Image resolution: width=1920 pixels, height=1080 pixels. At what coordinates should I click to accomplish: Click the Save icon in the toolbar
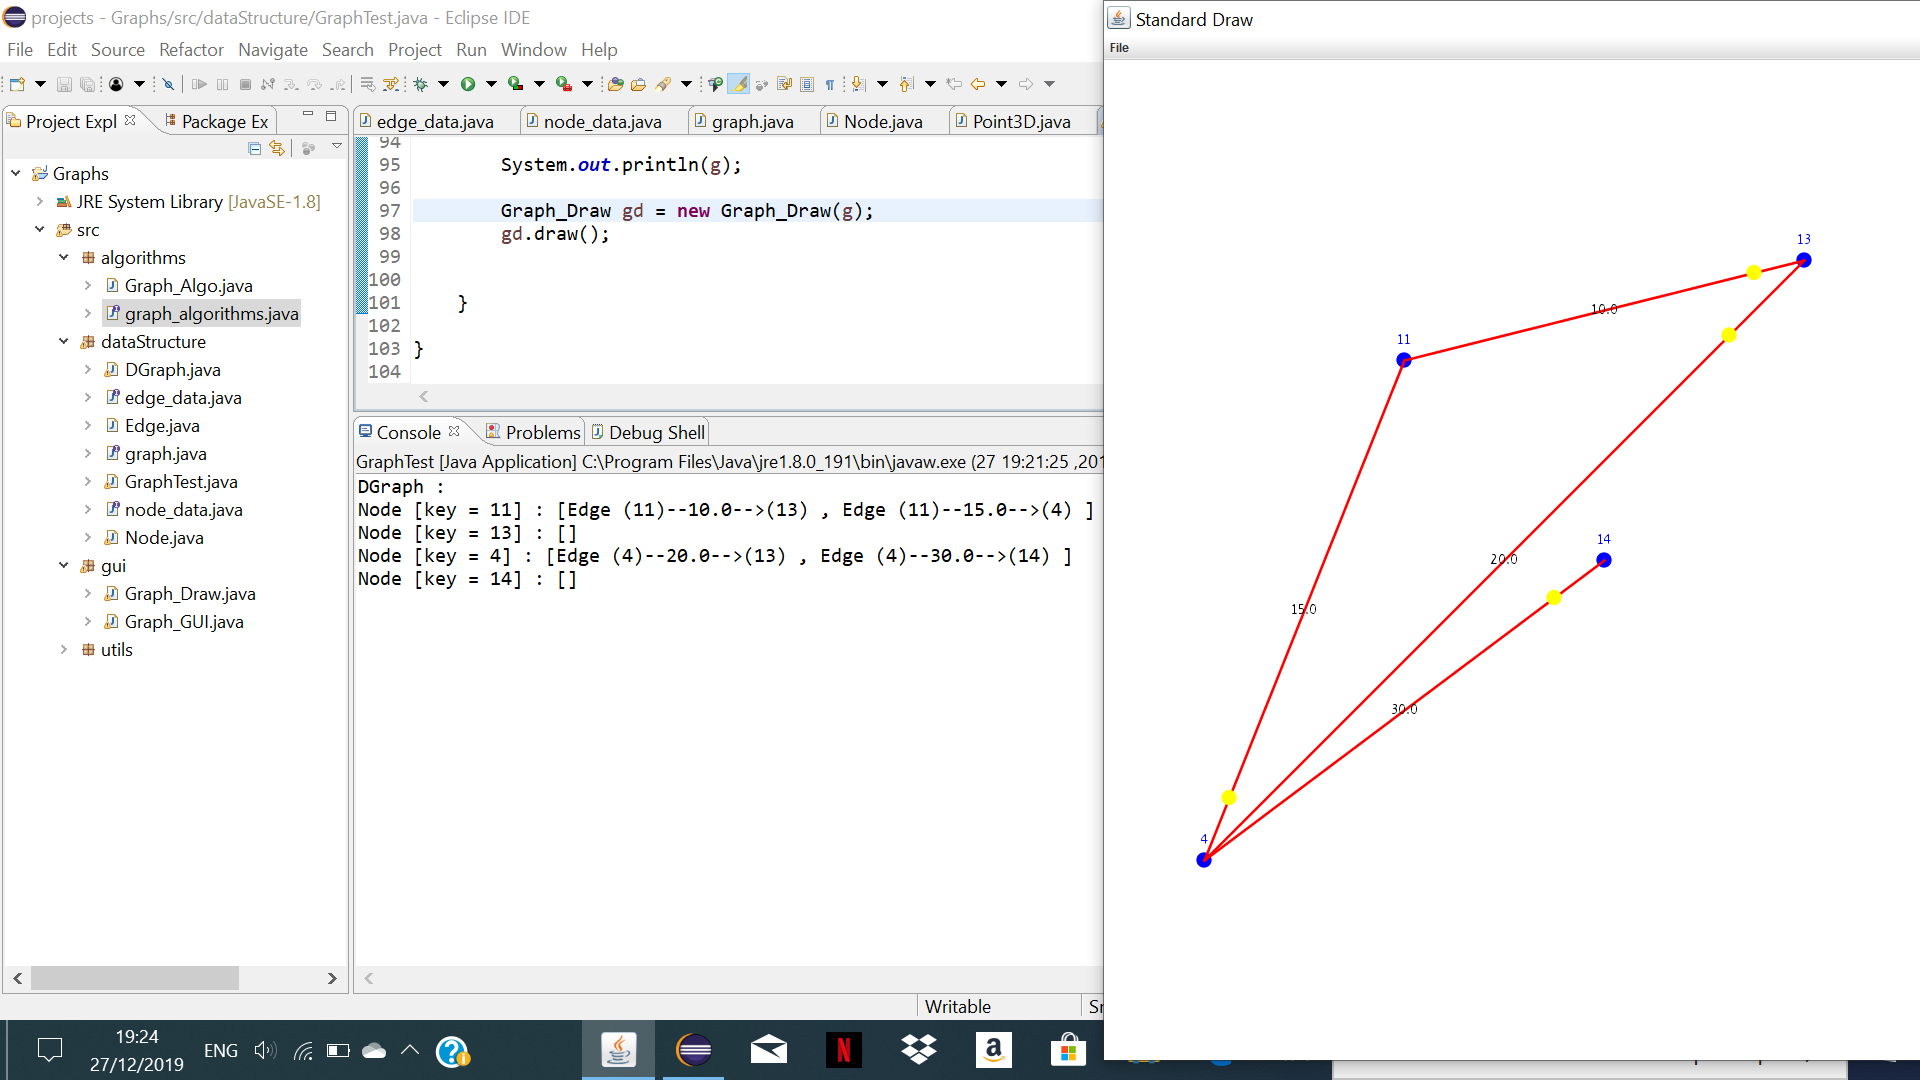64,84
